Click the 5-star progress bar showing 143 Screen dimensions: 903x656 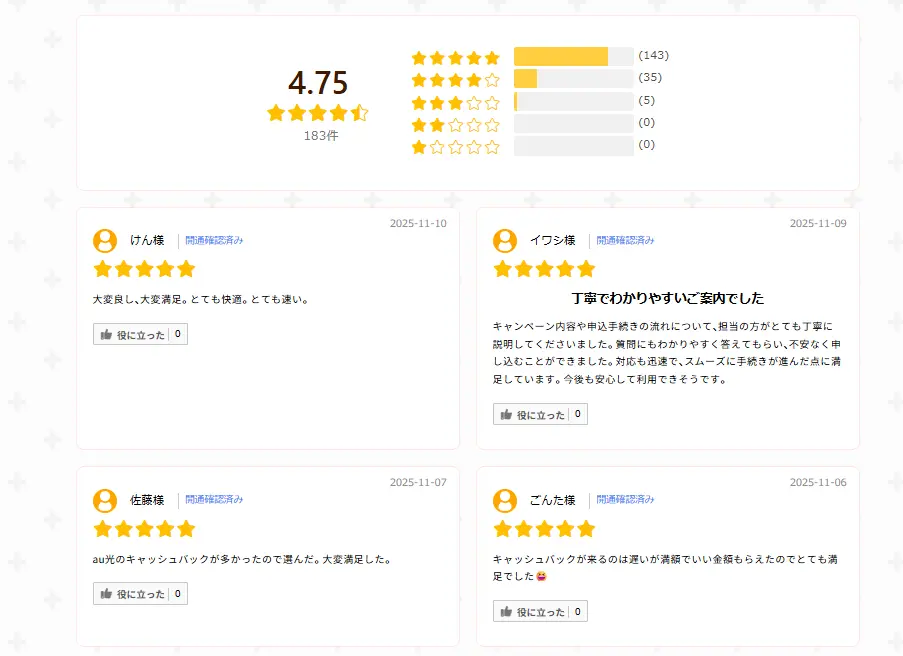pyautogui.click(x=573, y=56)
